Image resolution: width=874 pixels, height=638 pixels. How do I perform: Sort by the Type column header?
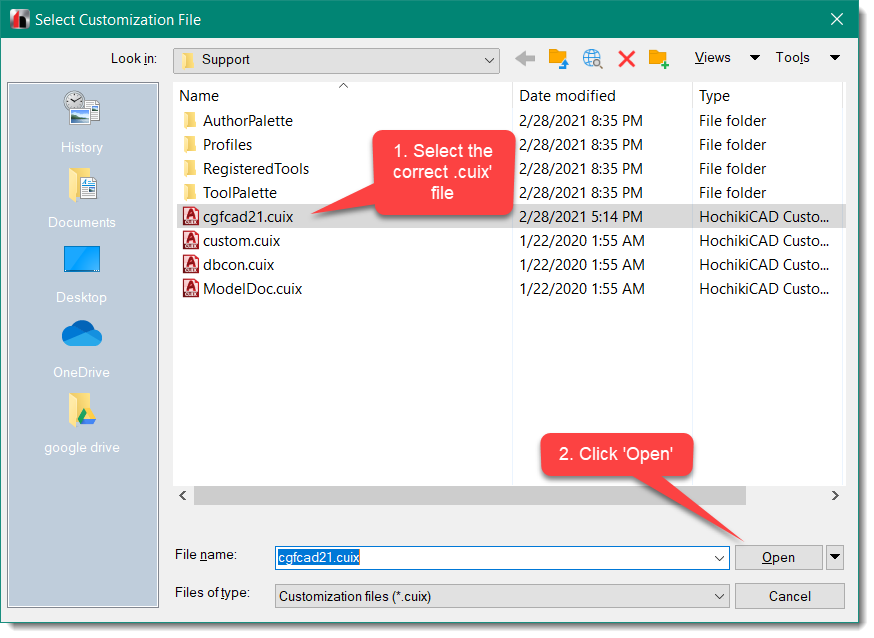click(x=767, y=96)
